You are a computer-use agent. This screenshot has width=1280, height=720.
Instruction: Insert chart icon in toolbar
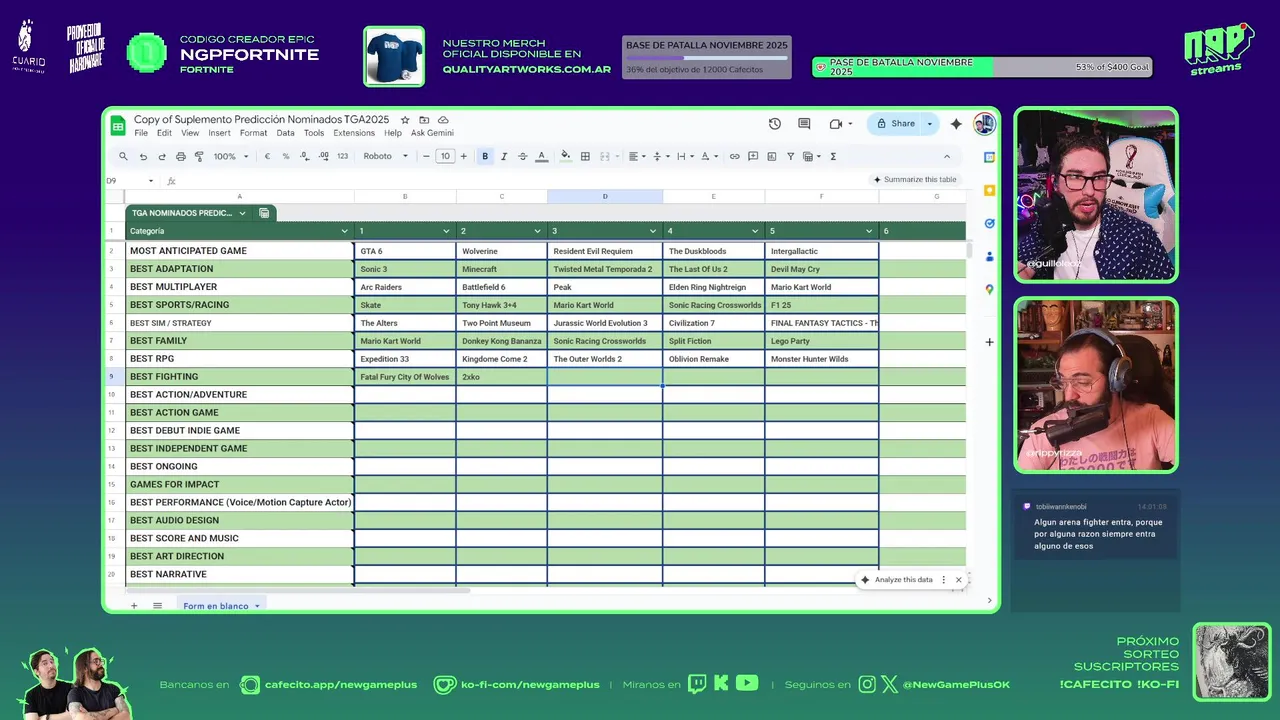pos(772,156)
